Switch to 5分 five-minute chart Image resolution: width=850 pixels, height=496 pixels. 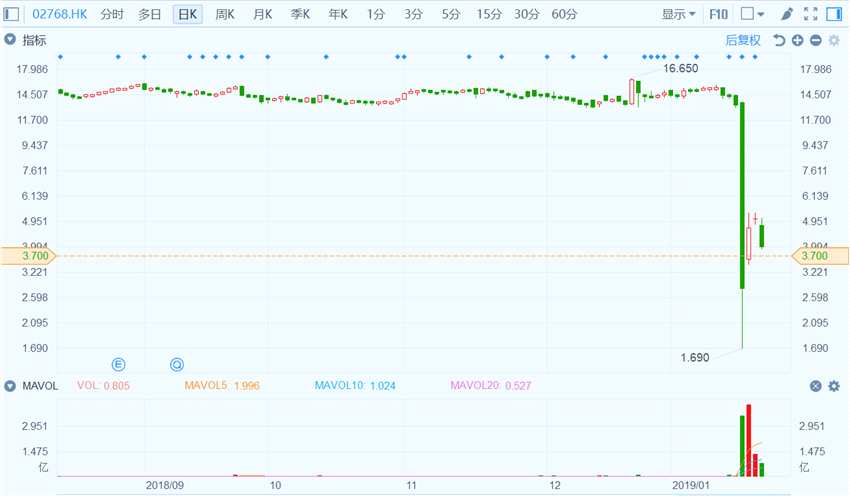[x=450, y=14]
